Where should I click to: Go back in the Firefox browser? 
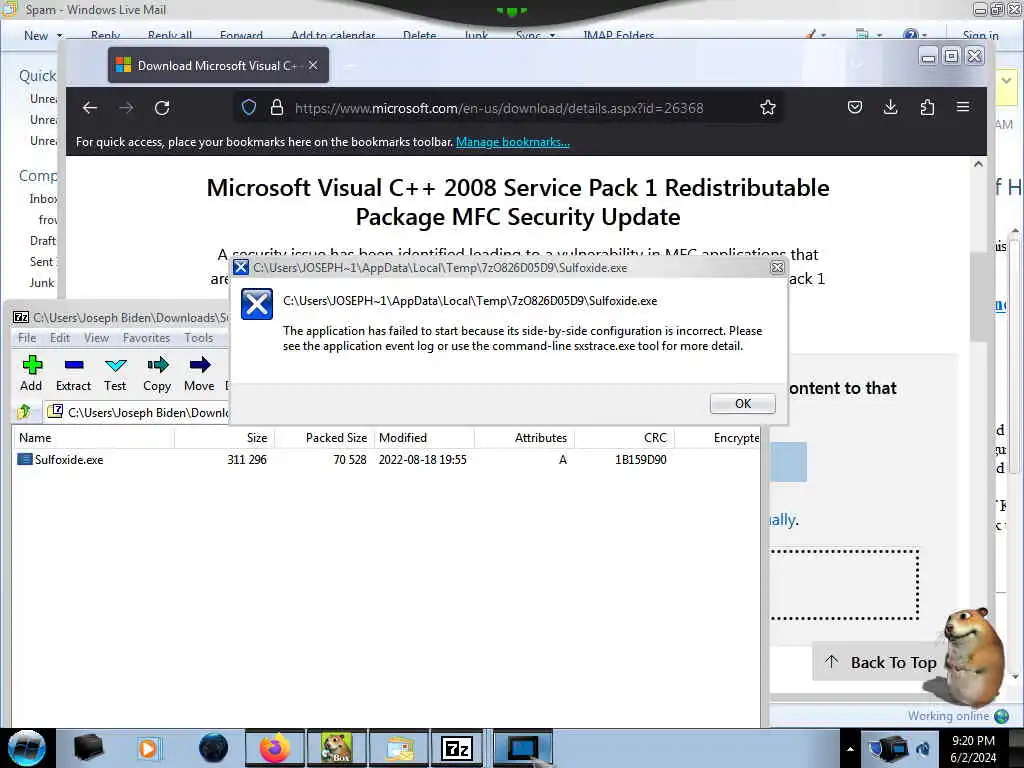point(90,108)
